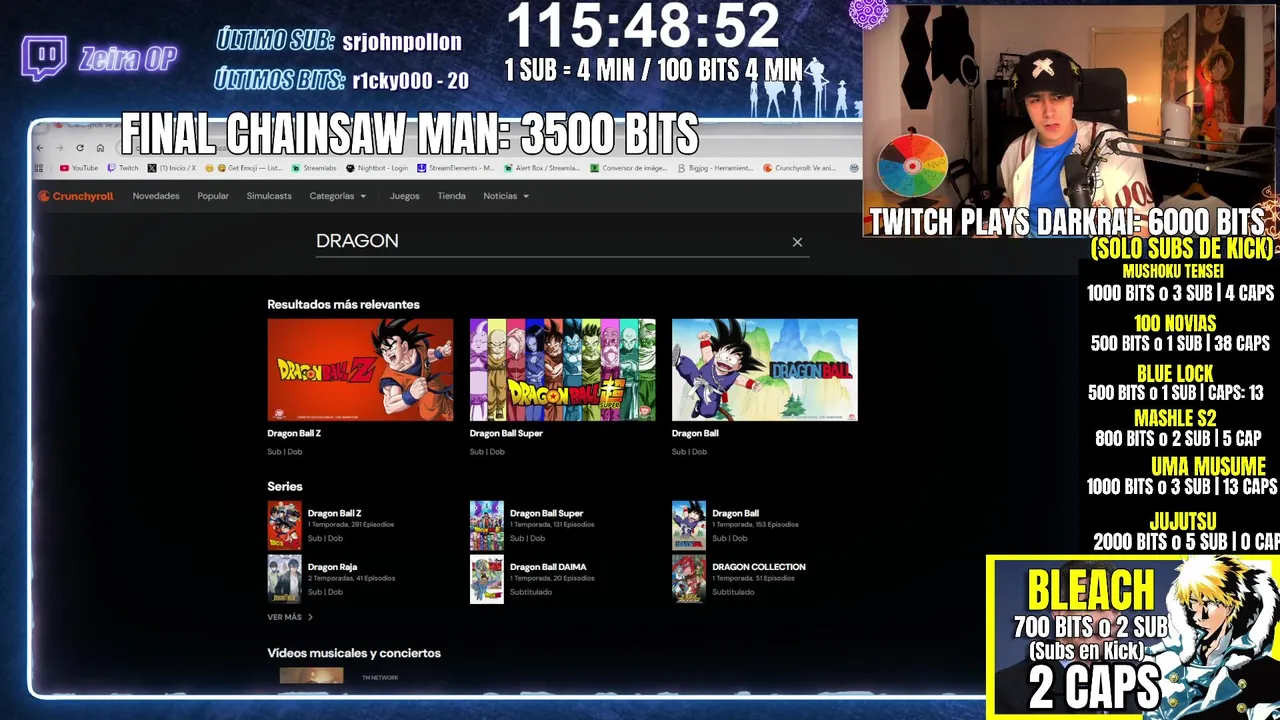Open the YouTube bookmark
1280x720 pixels.
coord(79,168)
